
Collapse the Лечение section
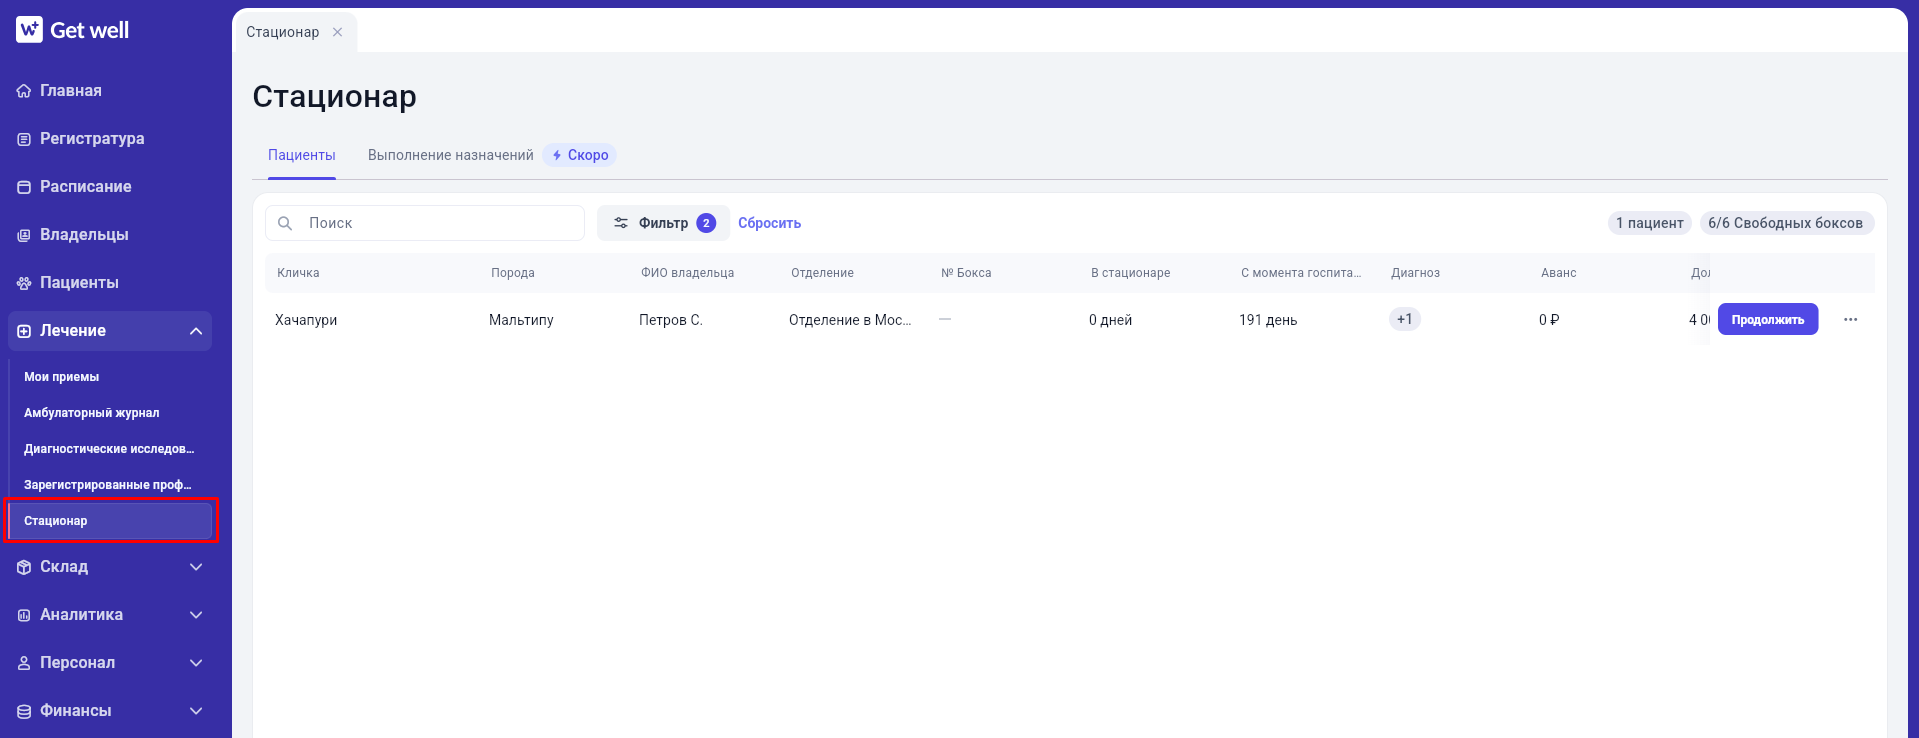coord(196,331)
